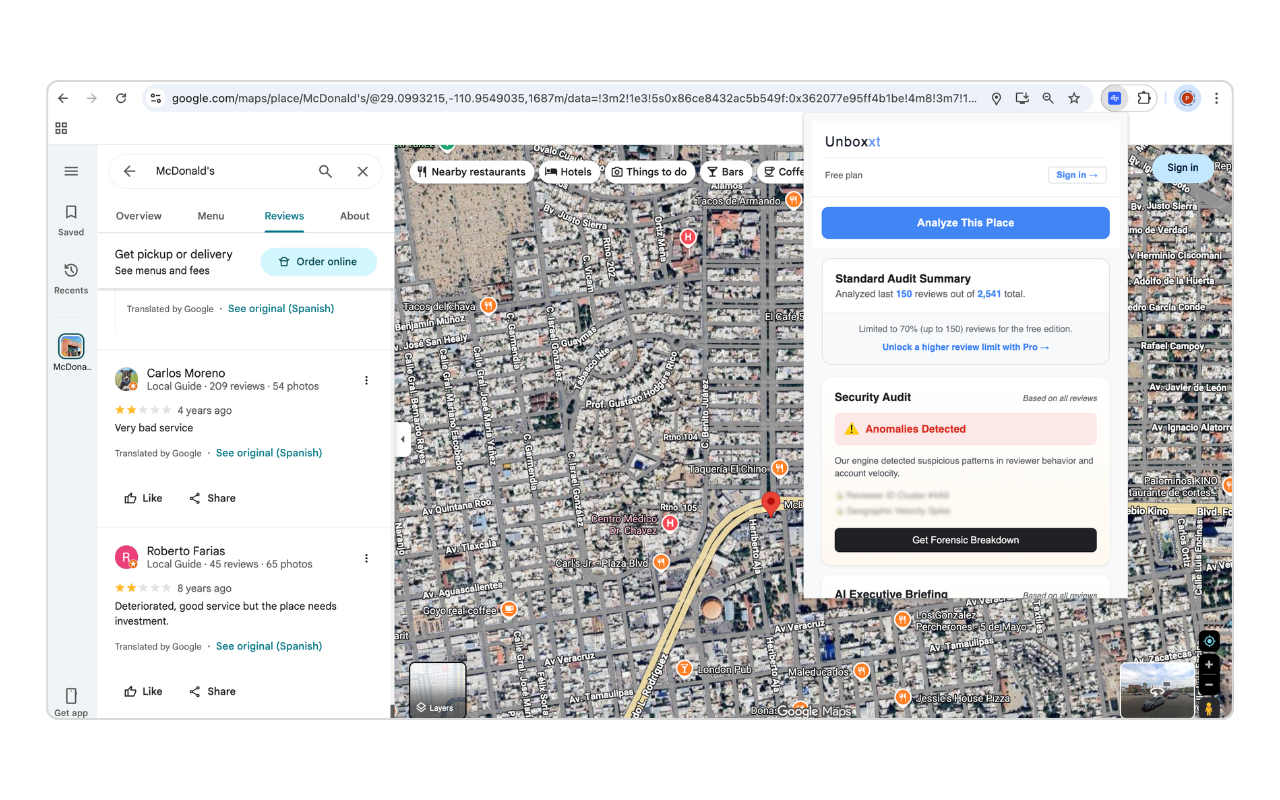Open Unlock a higher review limit link
The image size is (1280, 800).
(x=965, y=347)
